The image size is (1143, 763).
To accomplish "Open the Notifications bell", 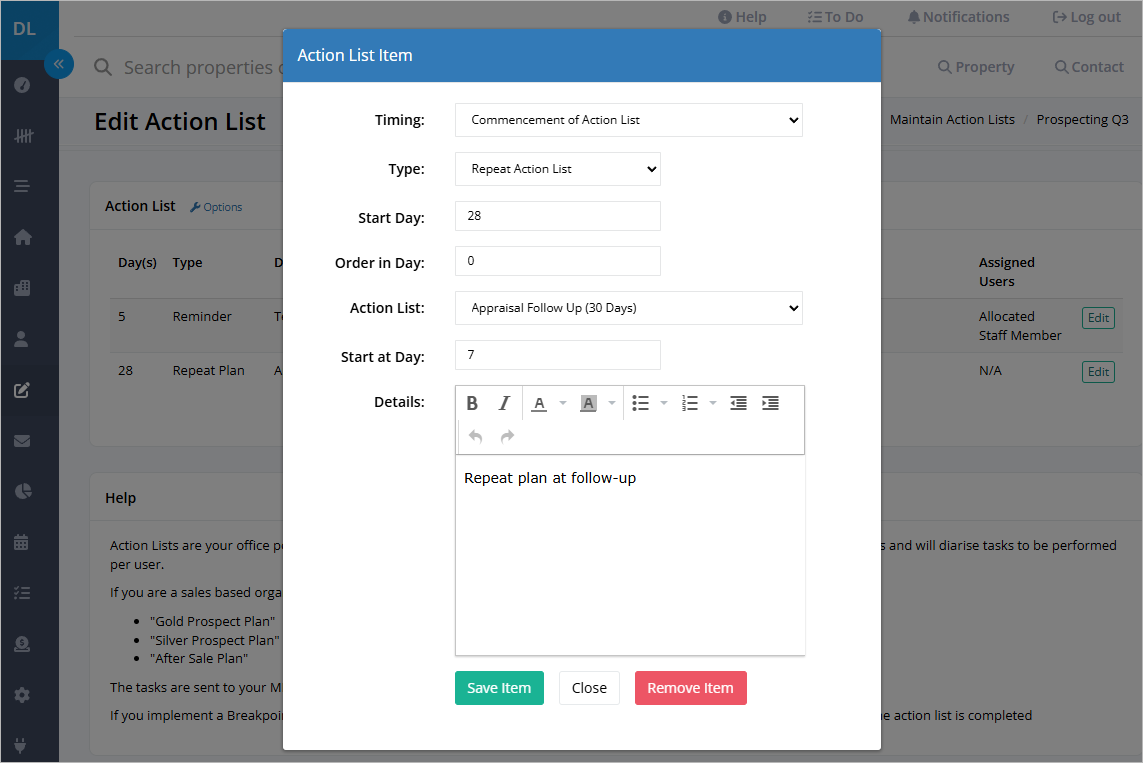I will 957,16.
